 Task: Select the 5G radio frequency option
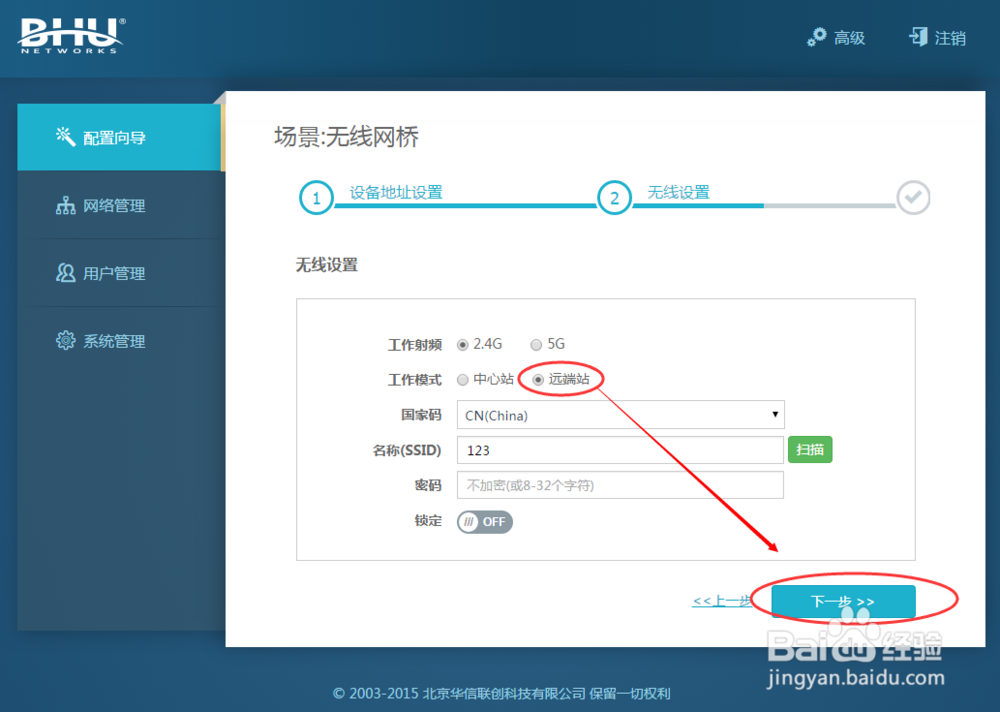tap(536, 345)
